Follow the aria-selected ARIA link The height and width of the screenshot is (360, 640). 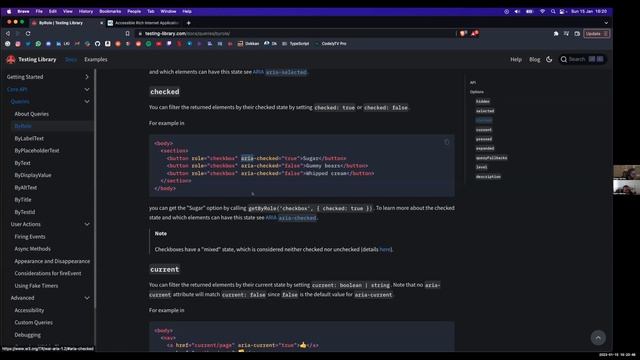(x=280, y=72)
